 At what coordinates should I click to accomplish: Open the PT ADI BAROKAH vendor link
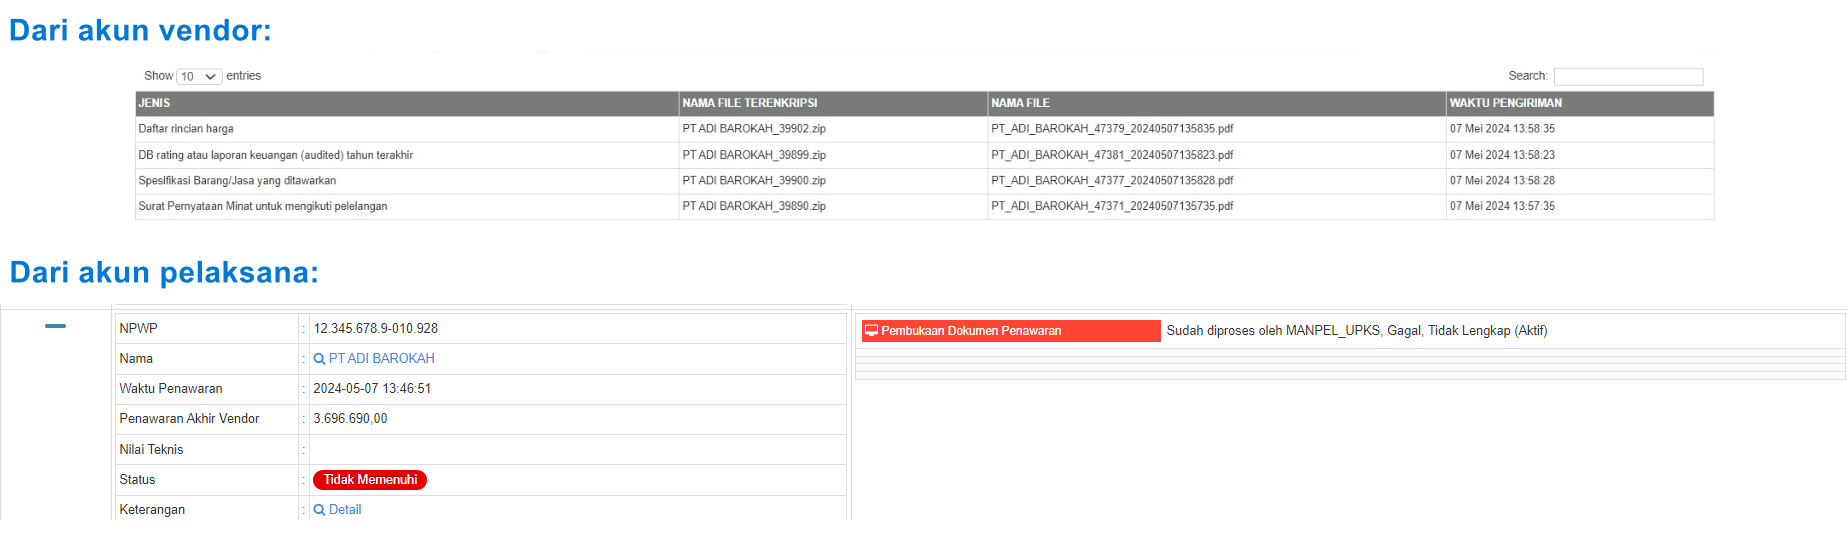click(381, 359)
